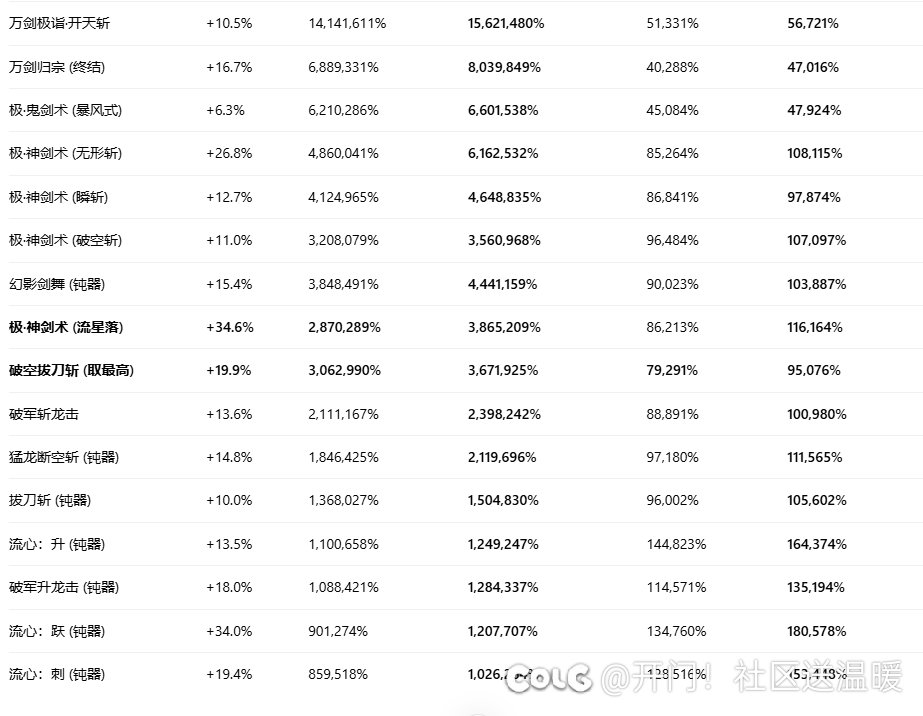Select the 破空拔刀斩 (取最高) skill name
Image resolution: width=923 pixels, height=716 pixels.
(x=71, y=370)
